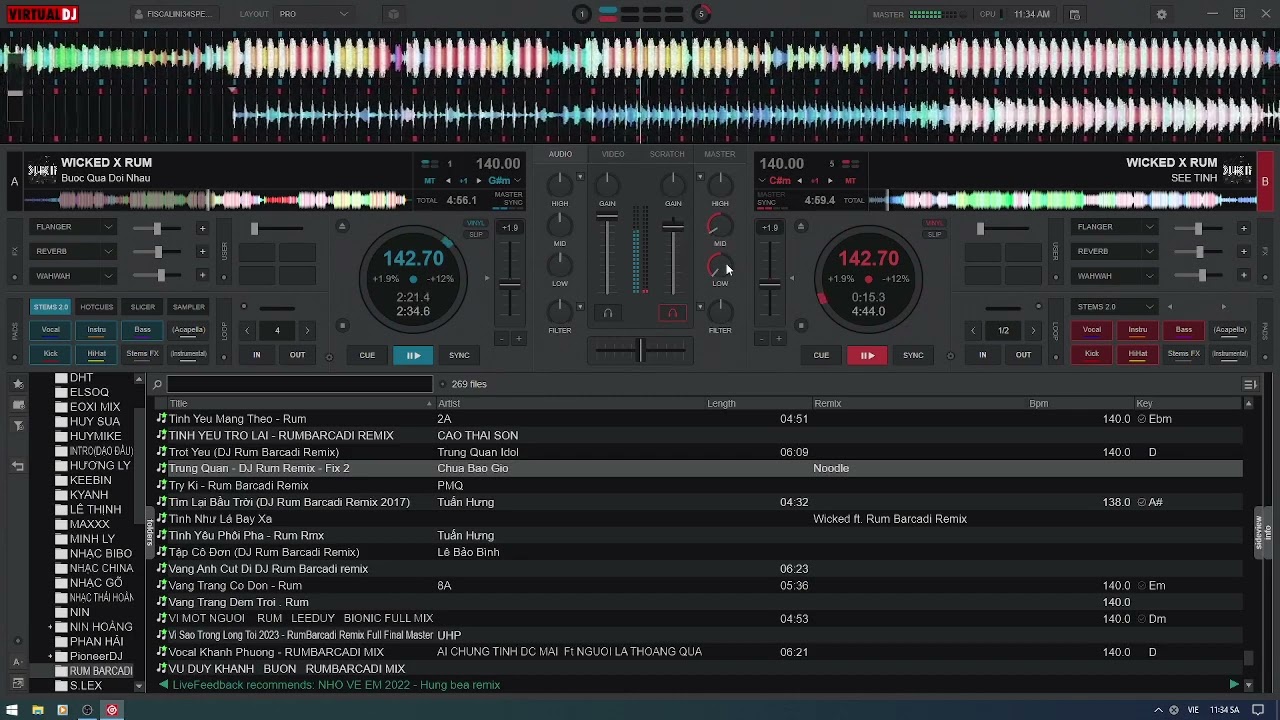The width and height of the screenshot is (1280, 720).
Task: Open MASTER mixer tab
Action: point(720,154)
